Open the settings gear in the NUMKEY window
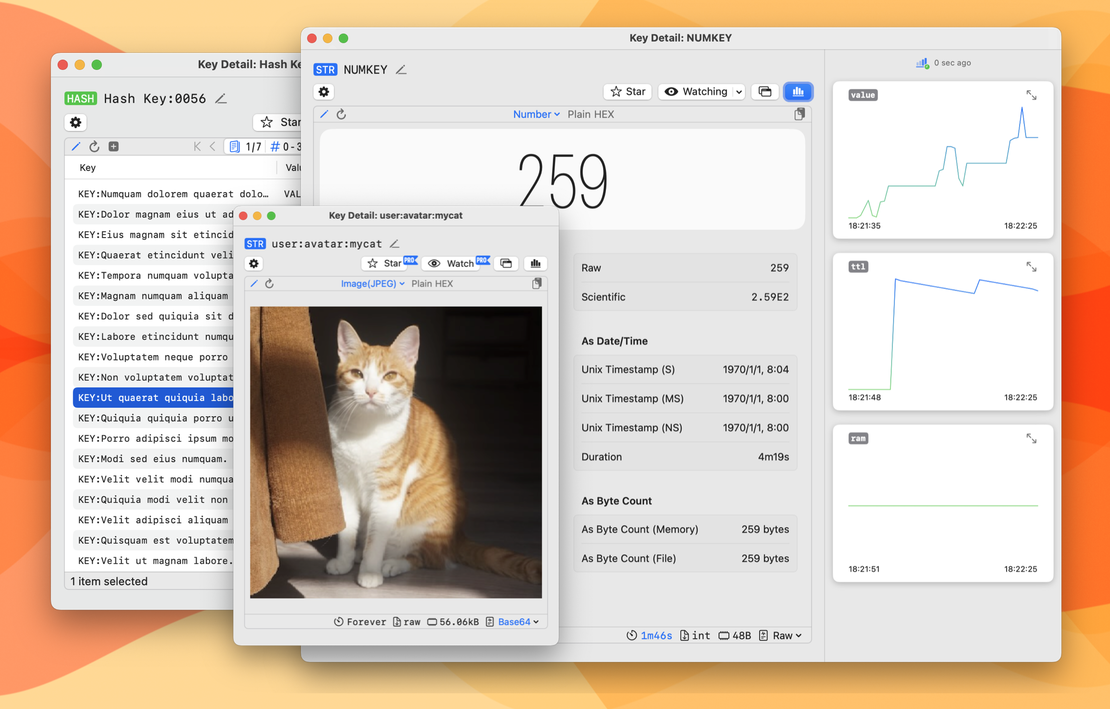 coord(322,91)
